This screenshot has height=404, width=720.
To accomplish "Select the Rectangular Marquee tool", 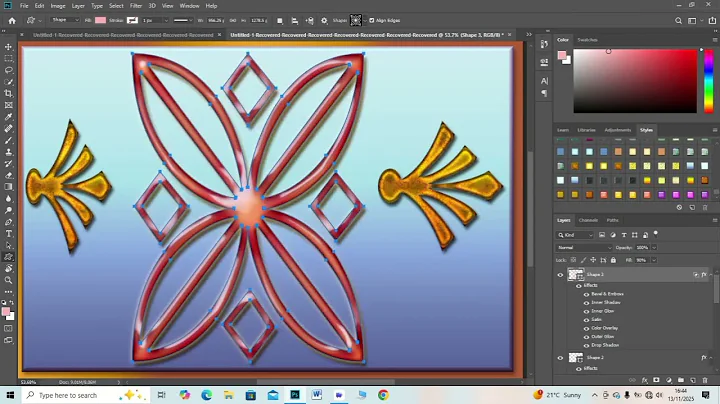I will tap(9, 58).
